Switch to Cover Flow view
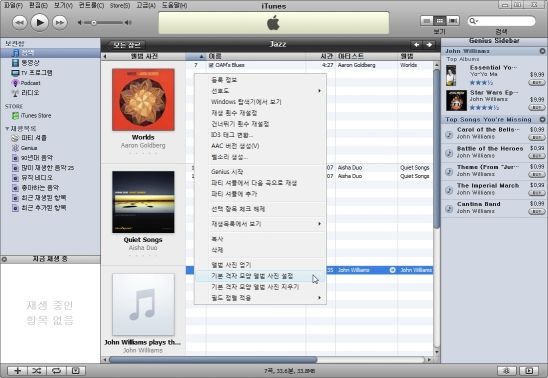548x378 pixels. coord(453,21)
